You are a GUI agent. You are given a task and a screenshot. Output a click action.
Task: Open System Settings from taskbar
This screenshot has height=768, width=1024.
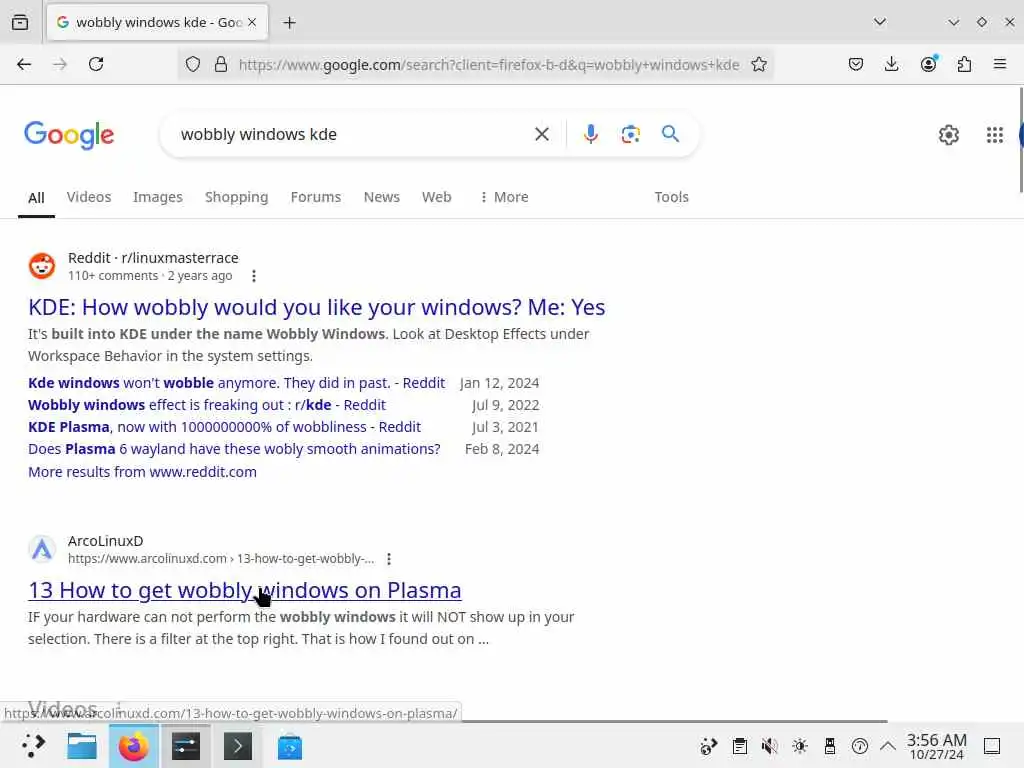186,746
